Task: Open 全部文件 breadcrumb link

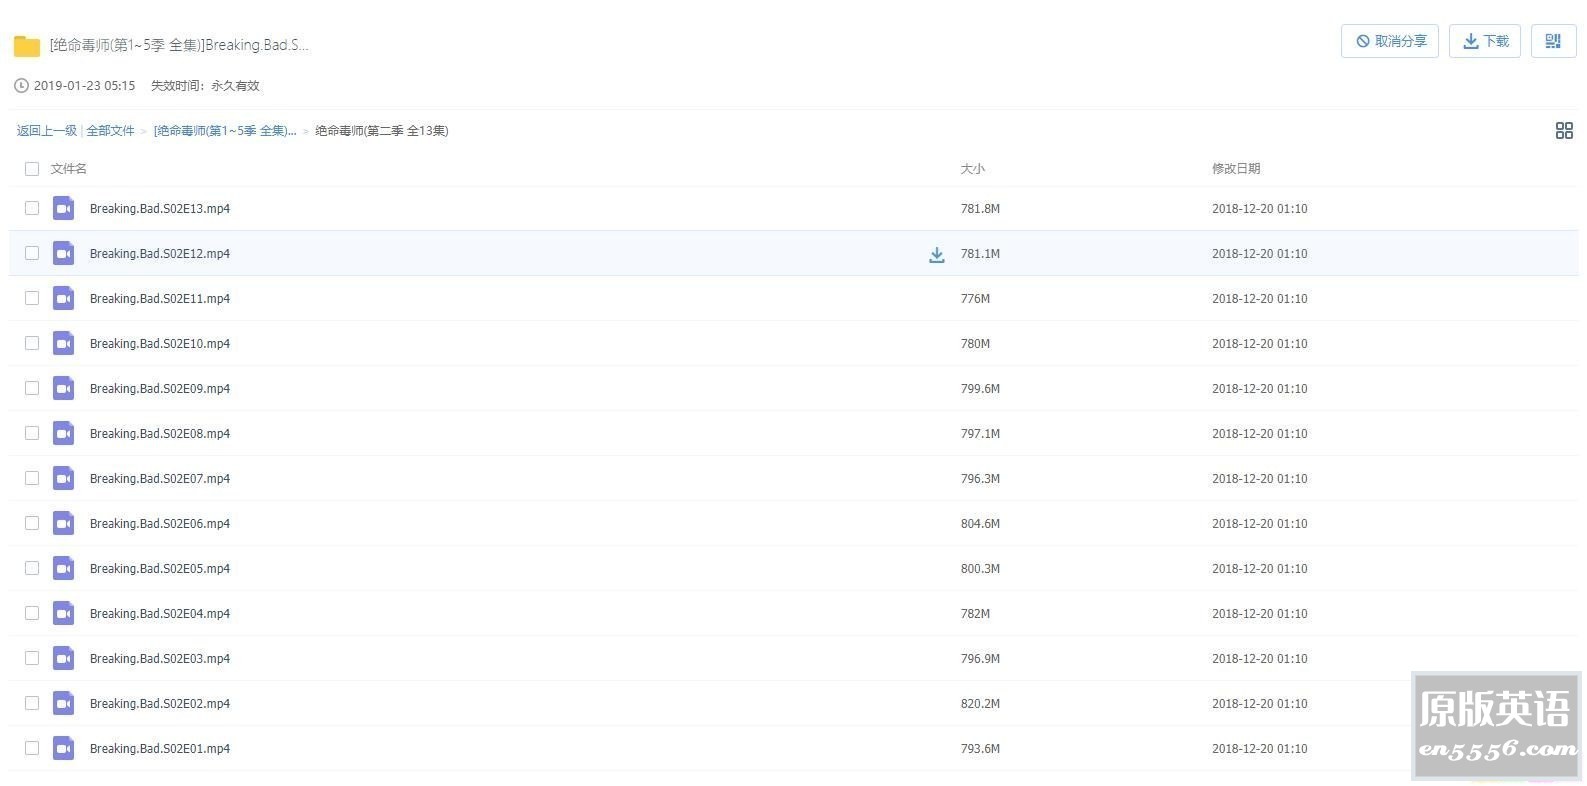Action: click(110, 131)
